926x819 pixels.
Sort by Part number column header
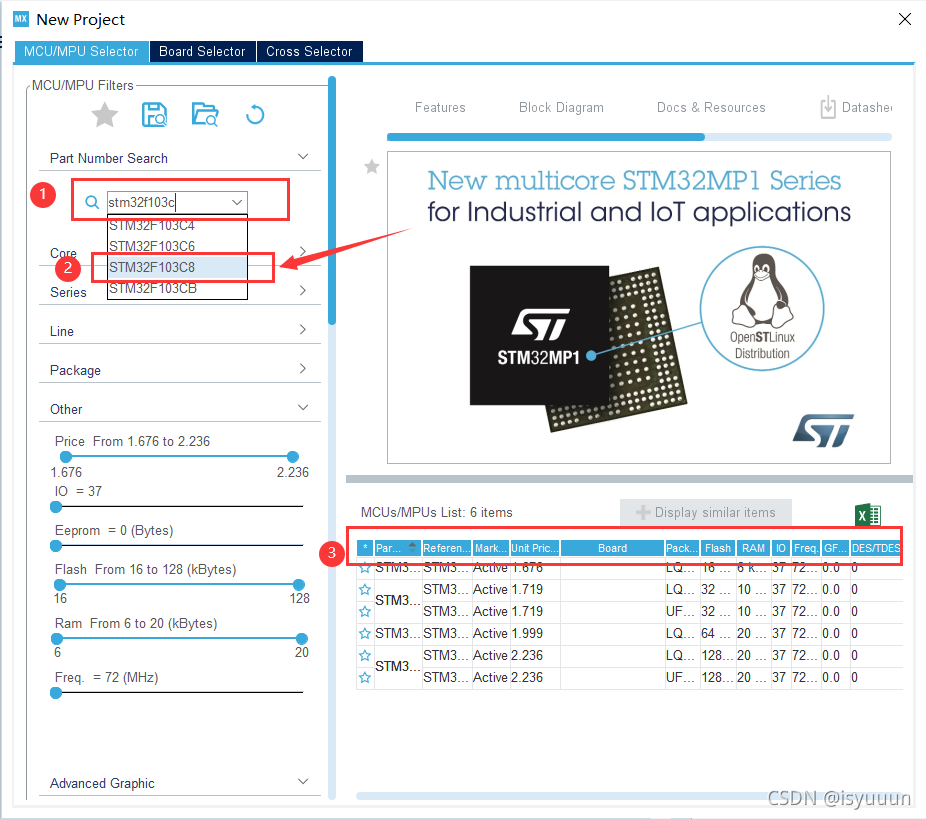(x=397, y=548)
